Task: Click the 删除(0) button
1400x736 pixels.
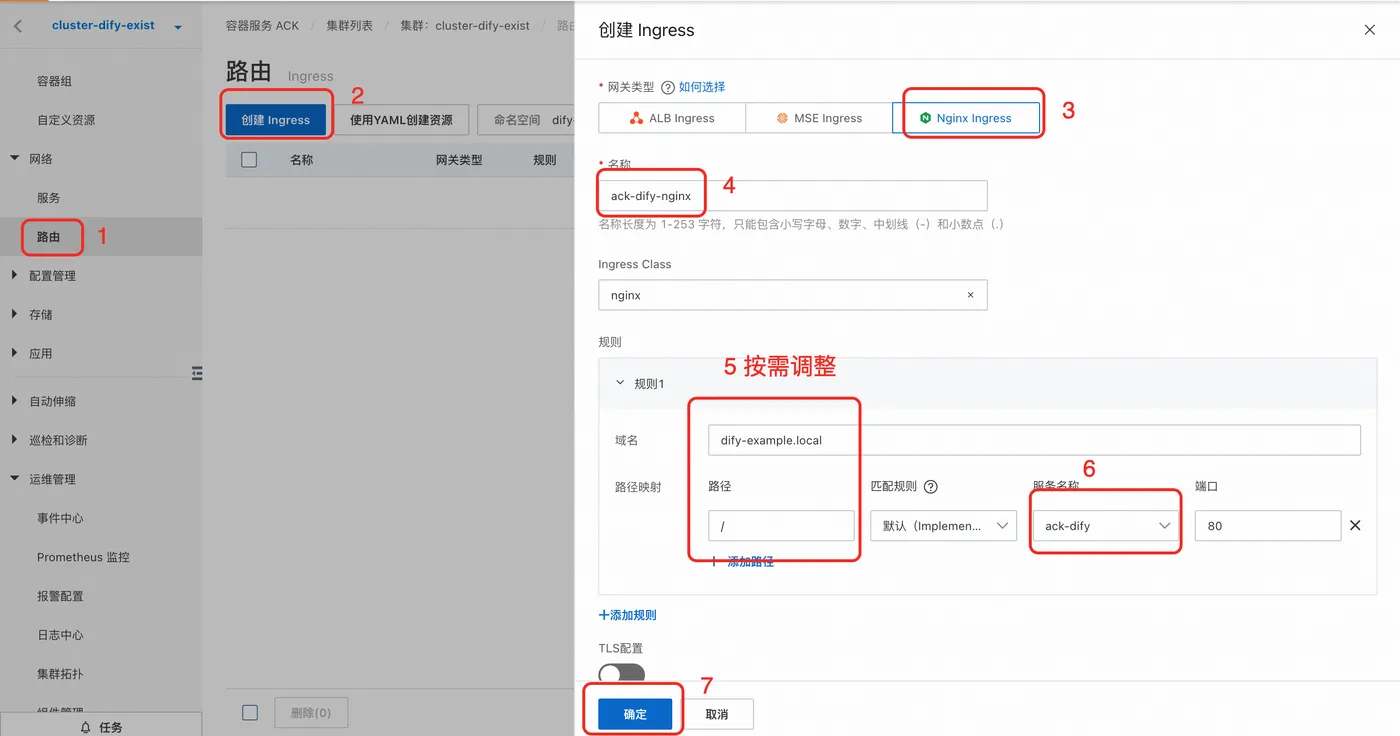Action: pos(311,713)
